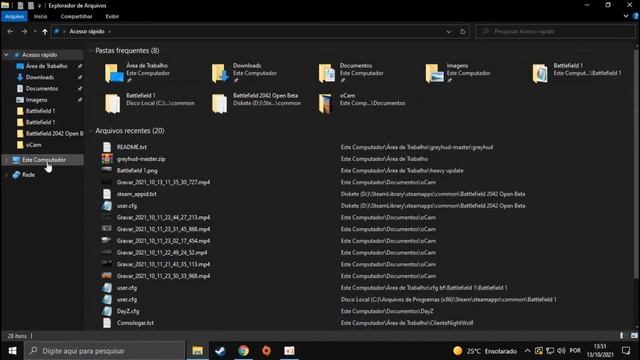
Task: Click the path ending in DayZ
Action: pos(387,311)
